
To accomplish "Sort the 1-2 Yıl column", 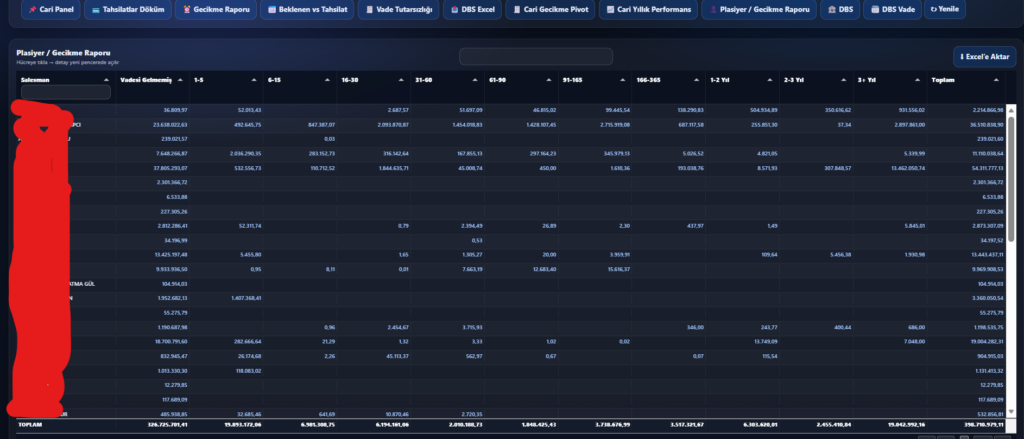I will click(x=771, y=80).
